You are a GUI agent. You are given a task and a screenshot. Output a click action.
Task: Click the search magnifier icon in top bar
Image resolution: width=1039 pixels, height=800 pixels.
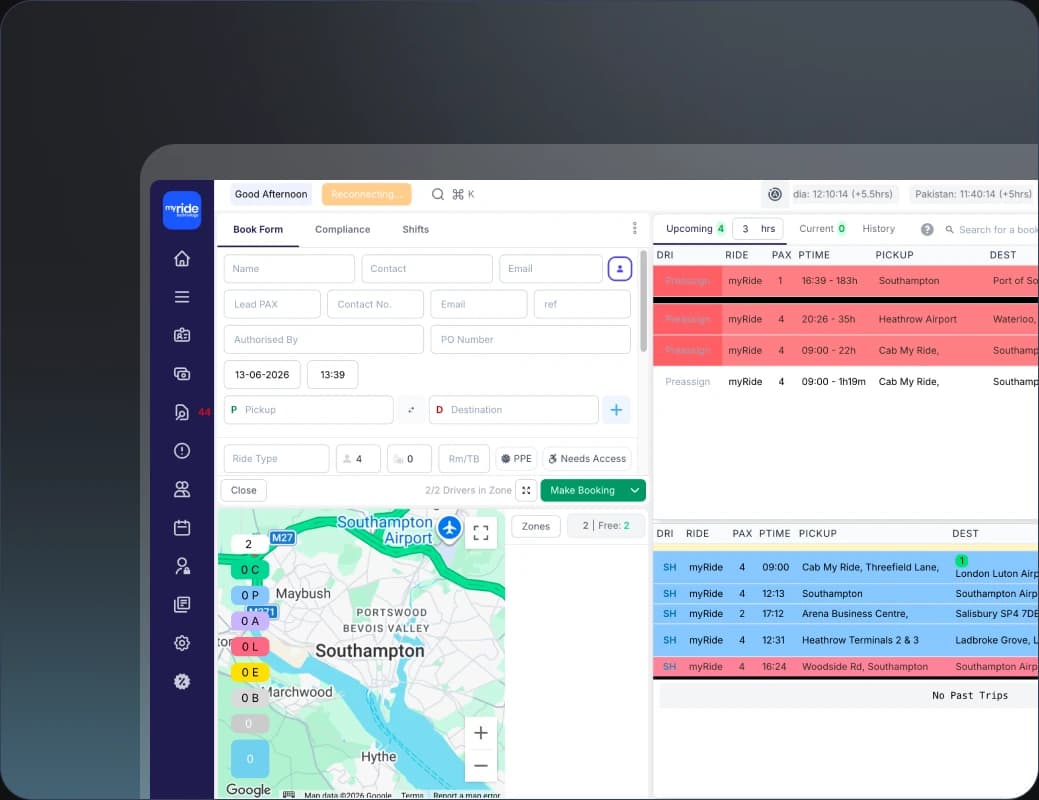437,194
